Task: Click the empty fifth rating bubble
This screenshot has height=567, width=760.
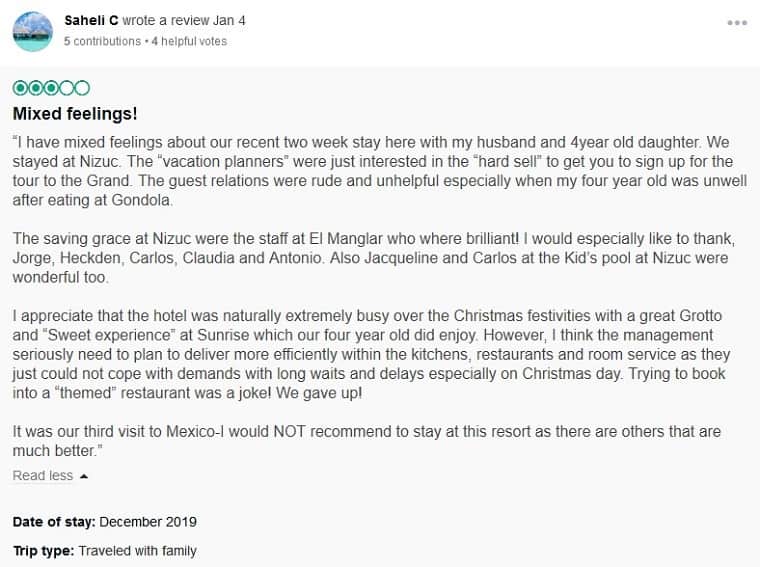Action: pyautogui.click(x=82, y=88)
